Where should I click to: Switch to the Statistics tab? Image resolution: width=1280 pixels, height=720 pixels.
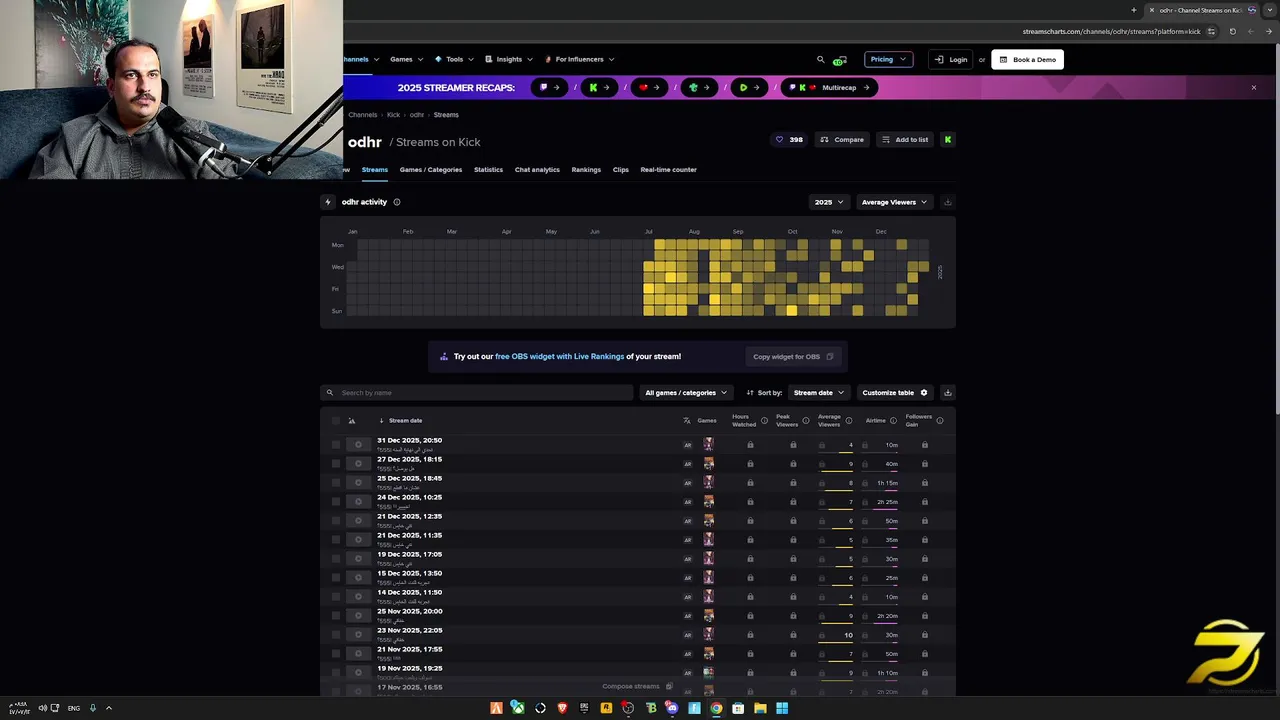tap(488, 170)
